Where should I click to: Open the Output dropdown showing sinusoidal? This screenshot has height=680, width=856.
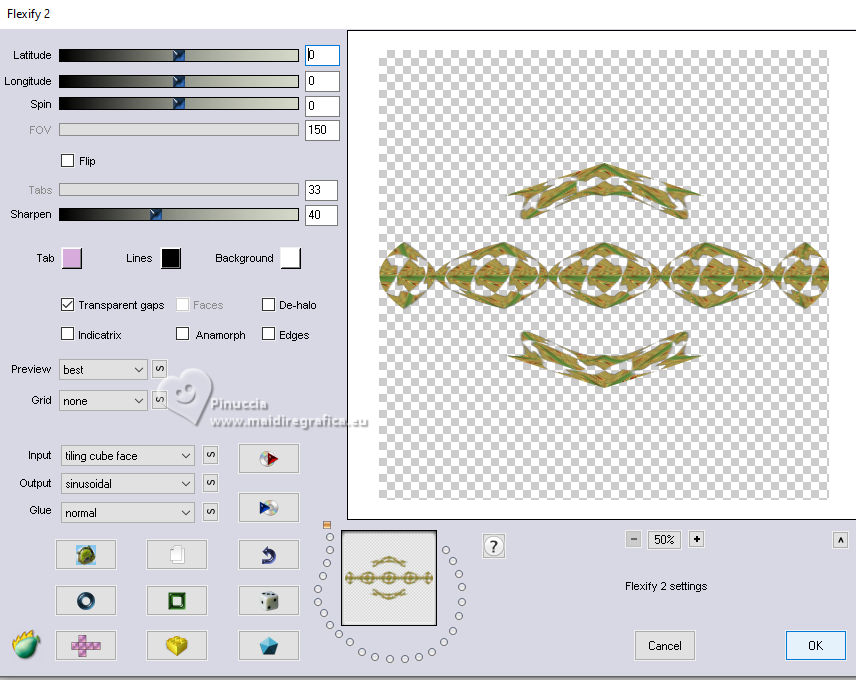point(128,484)
